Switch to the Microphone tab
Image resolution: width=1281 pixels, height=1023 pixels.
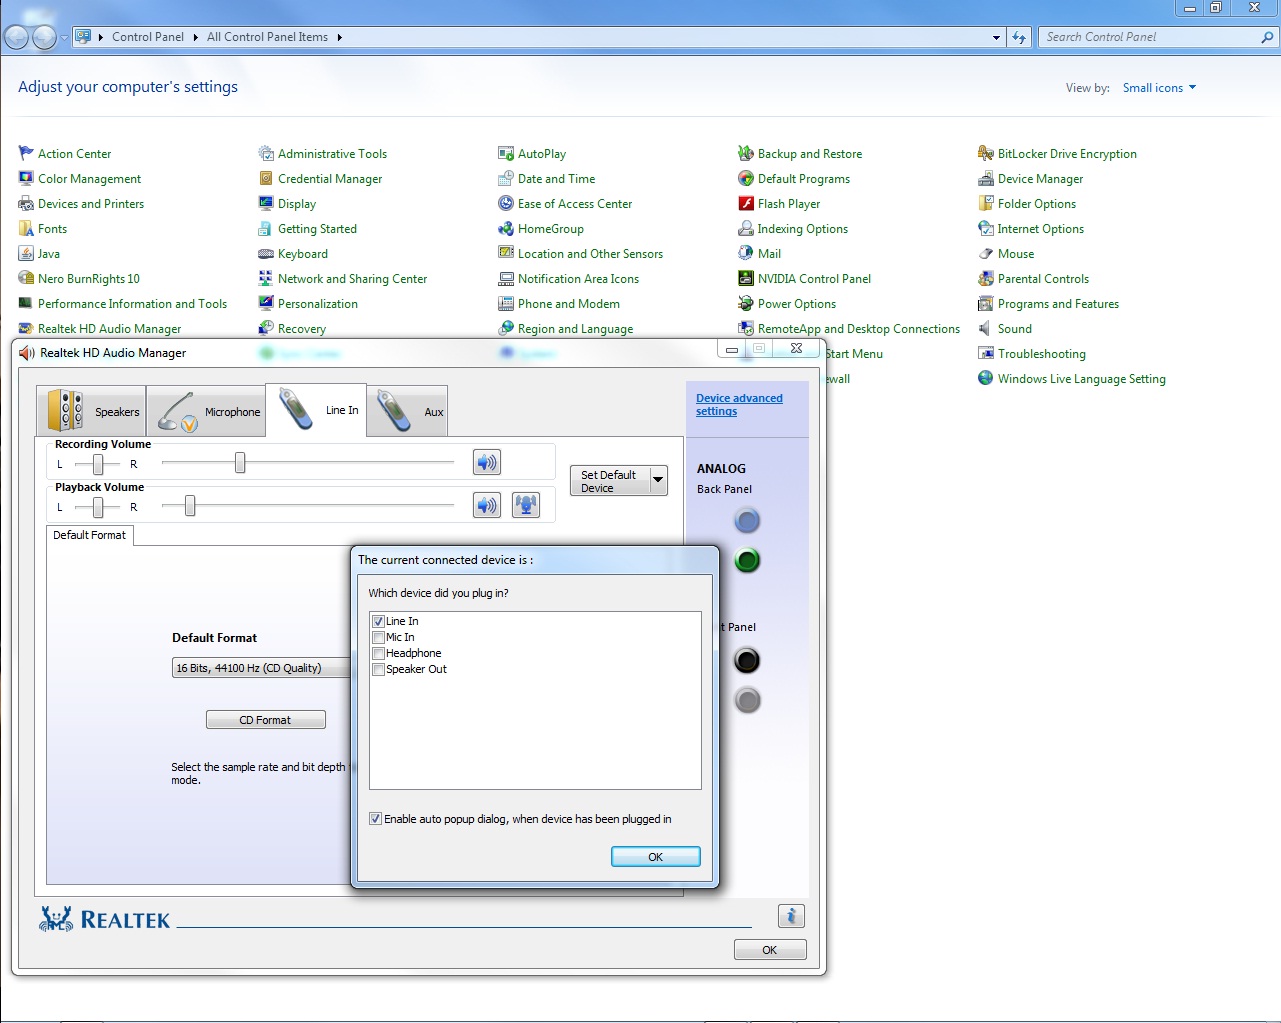(206, 411)
